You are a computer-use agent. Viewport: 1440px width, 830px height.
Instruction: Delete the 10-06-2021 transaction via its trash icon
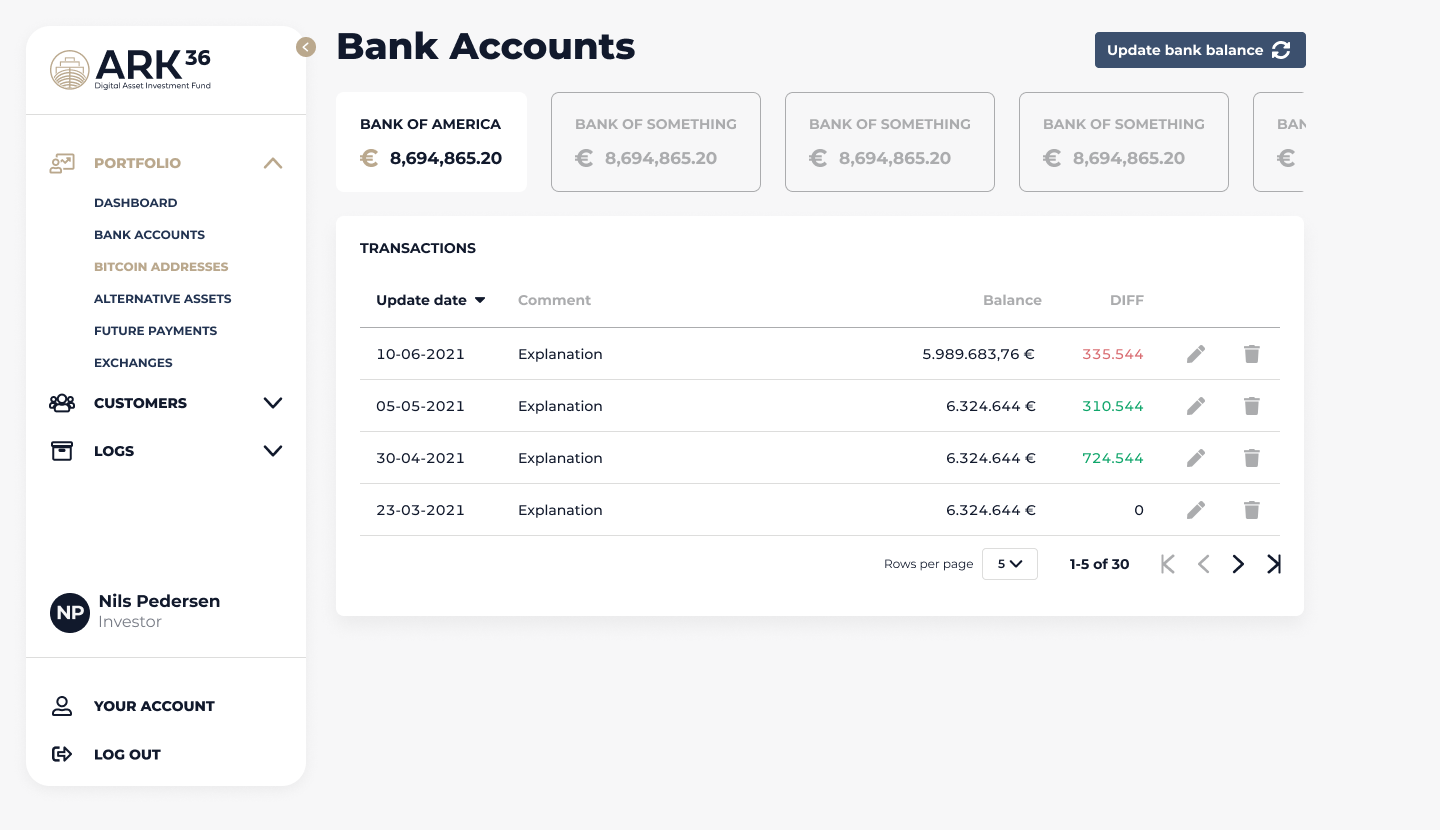click(1251, 354)
